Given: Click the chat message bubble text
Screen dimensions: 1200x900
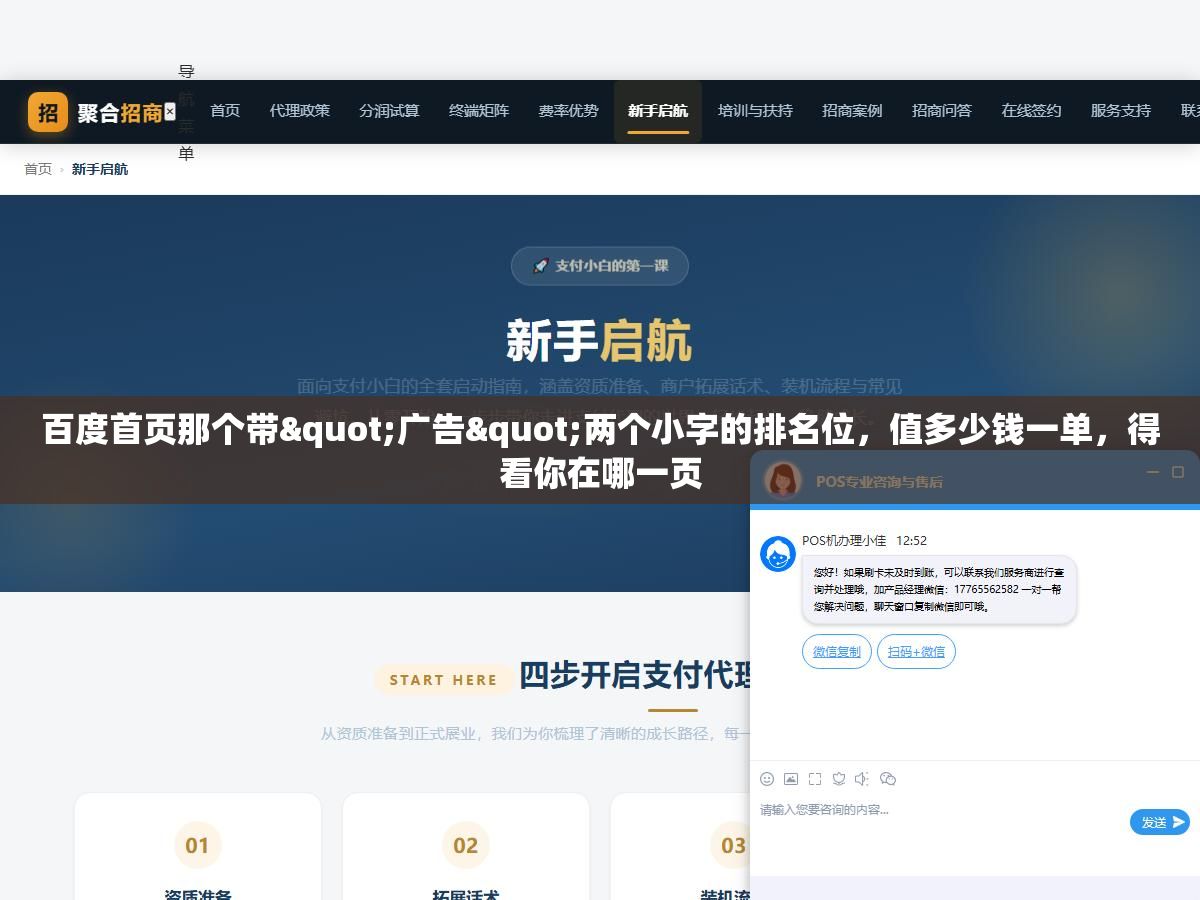Looking at the screenshot, I should [939, 590].
